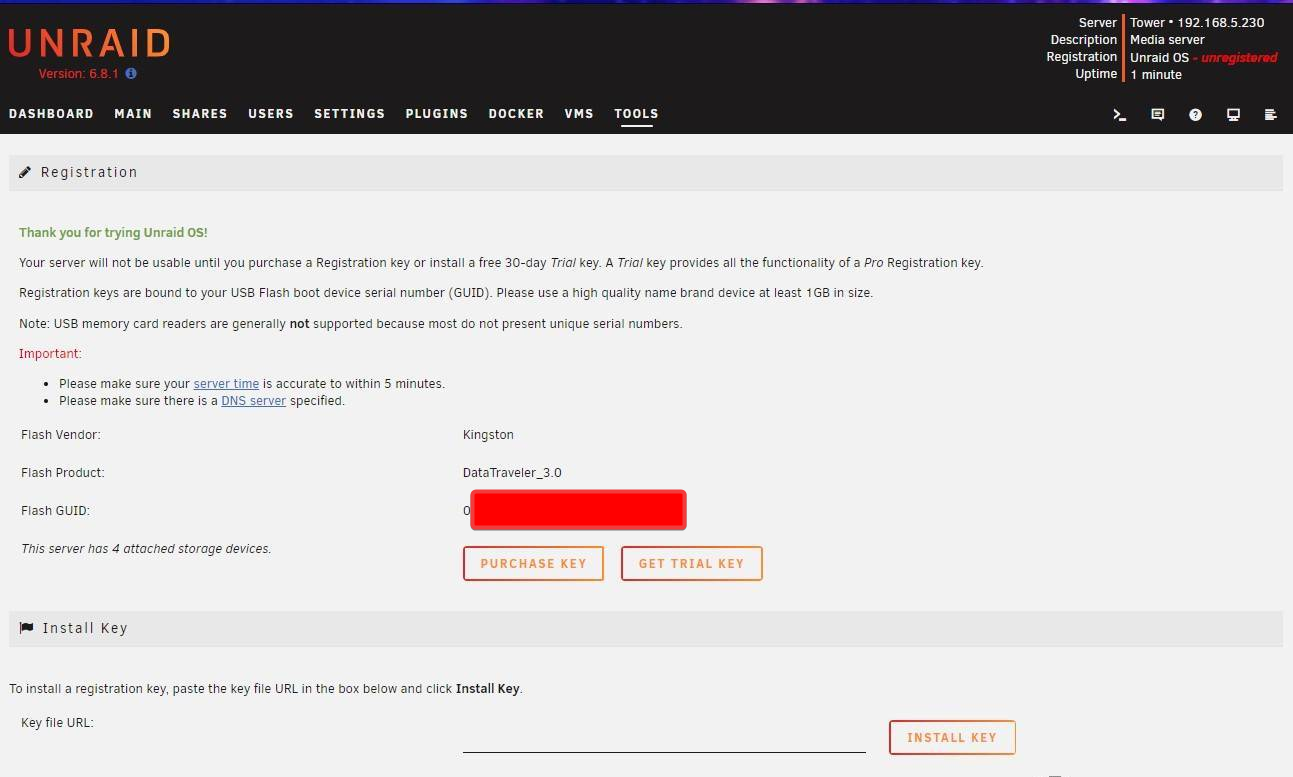This screenshot has height=777, width=1293.
Task: Open the Users tab
Action: click(x=271, y=114)
